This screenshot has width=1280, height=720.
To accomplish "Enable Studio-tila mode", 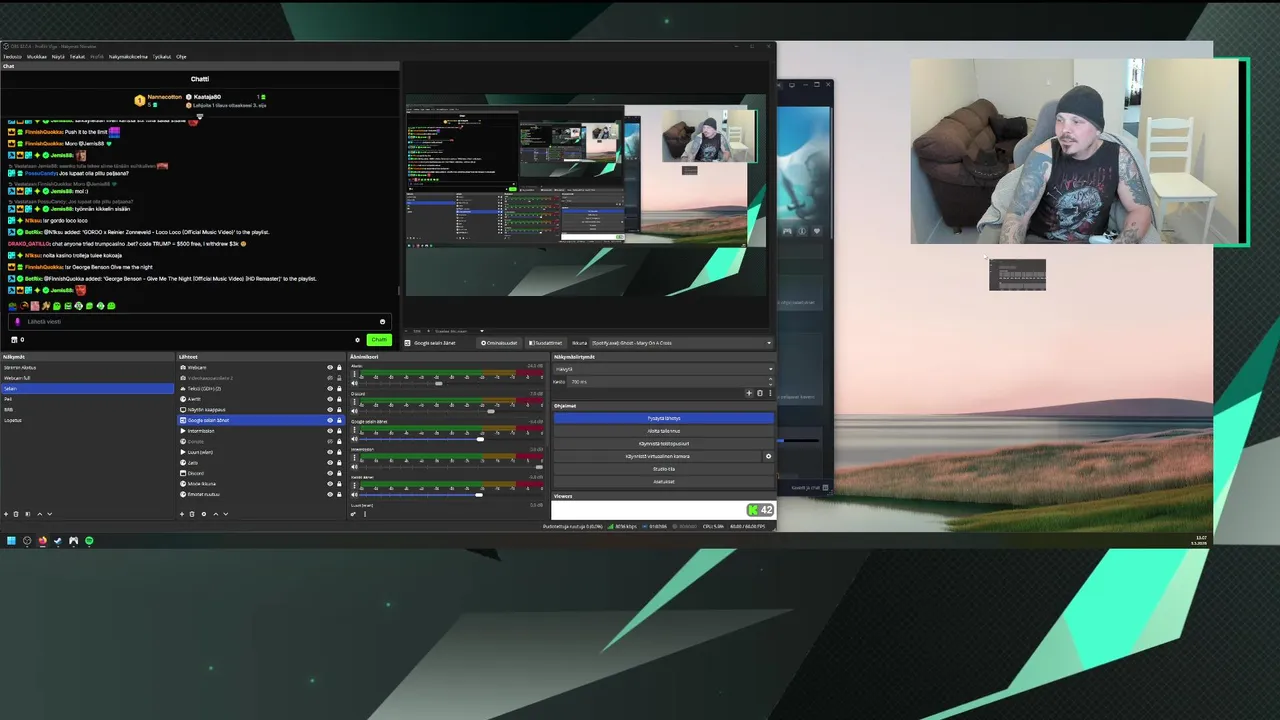I will 664,469.
